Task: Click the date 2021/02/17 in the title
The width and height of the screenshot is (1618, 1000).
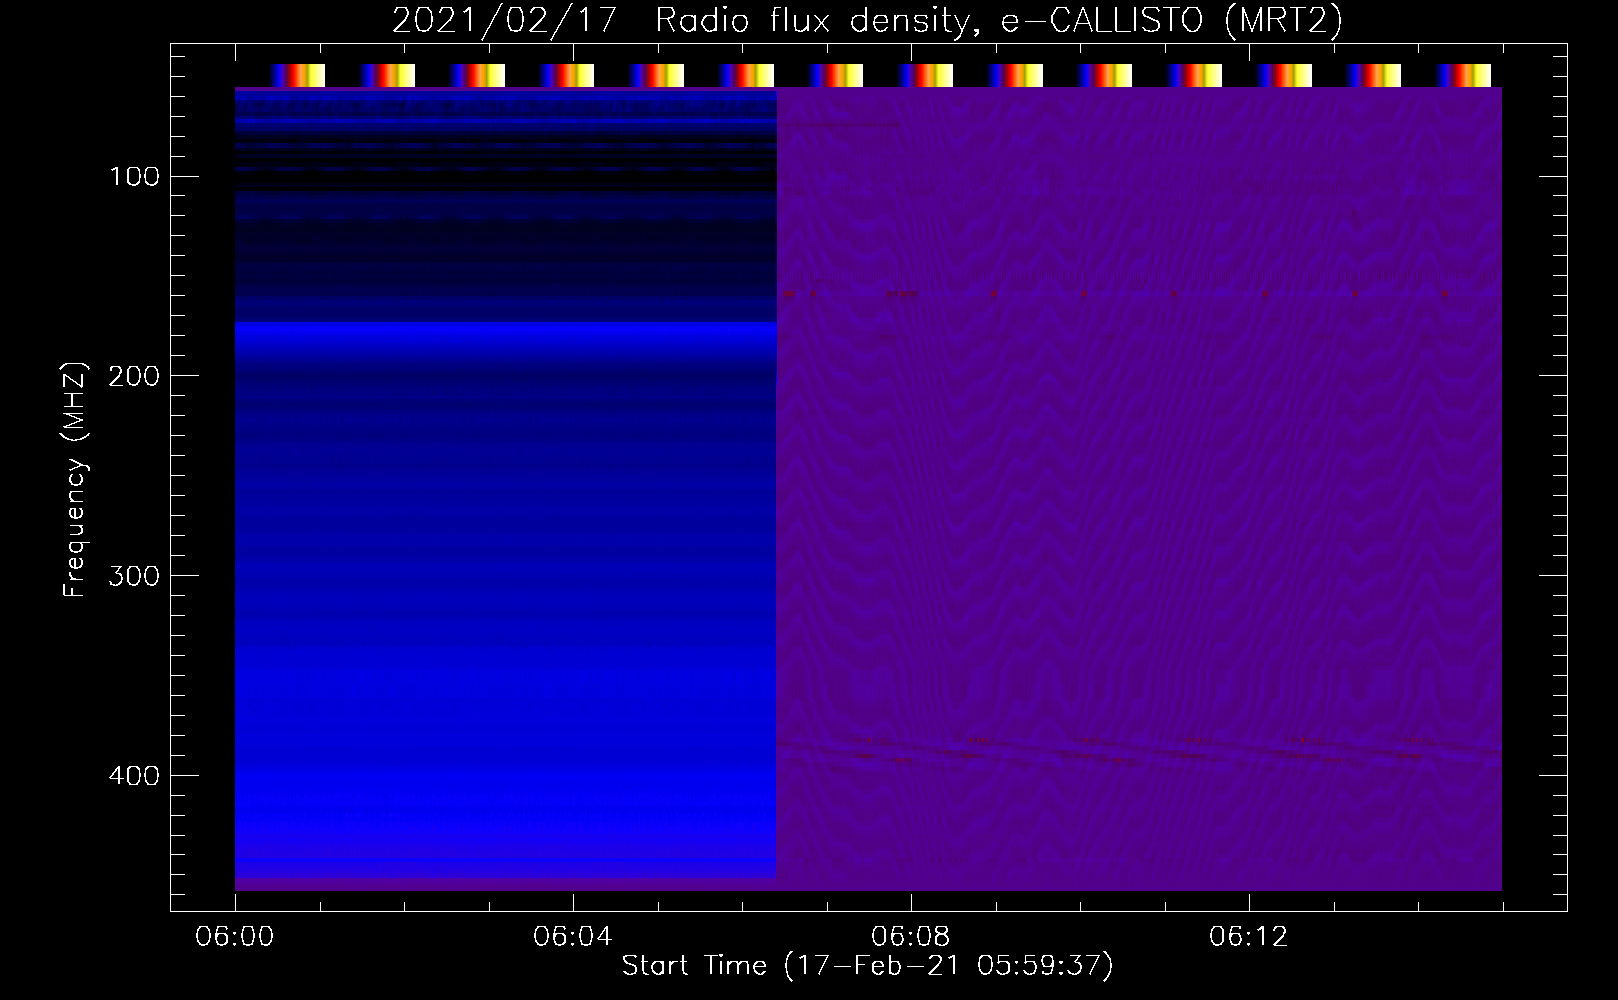Action: (504, 21)
